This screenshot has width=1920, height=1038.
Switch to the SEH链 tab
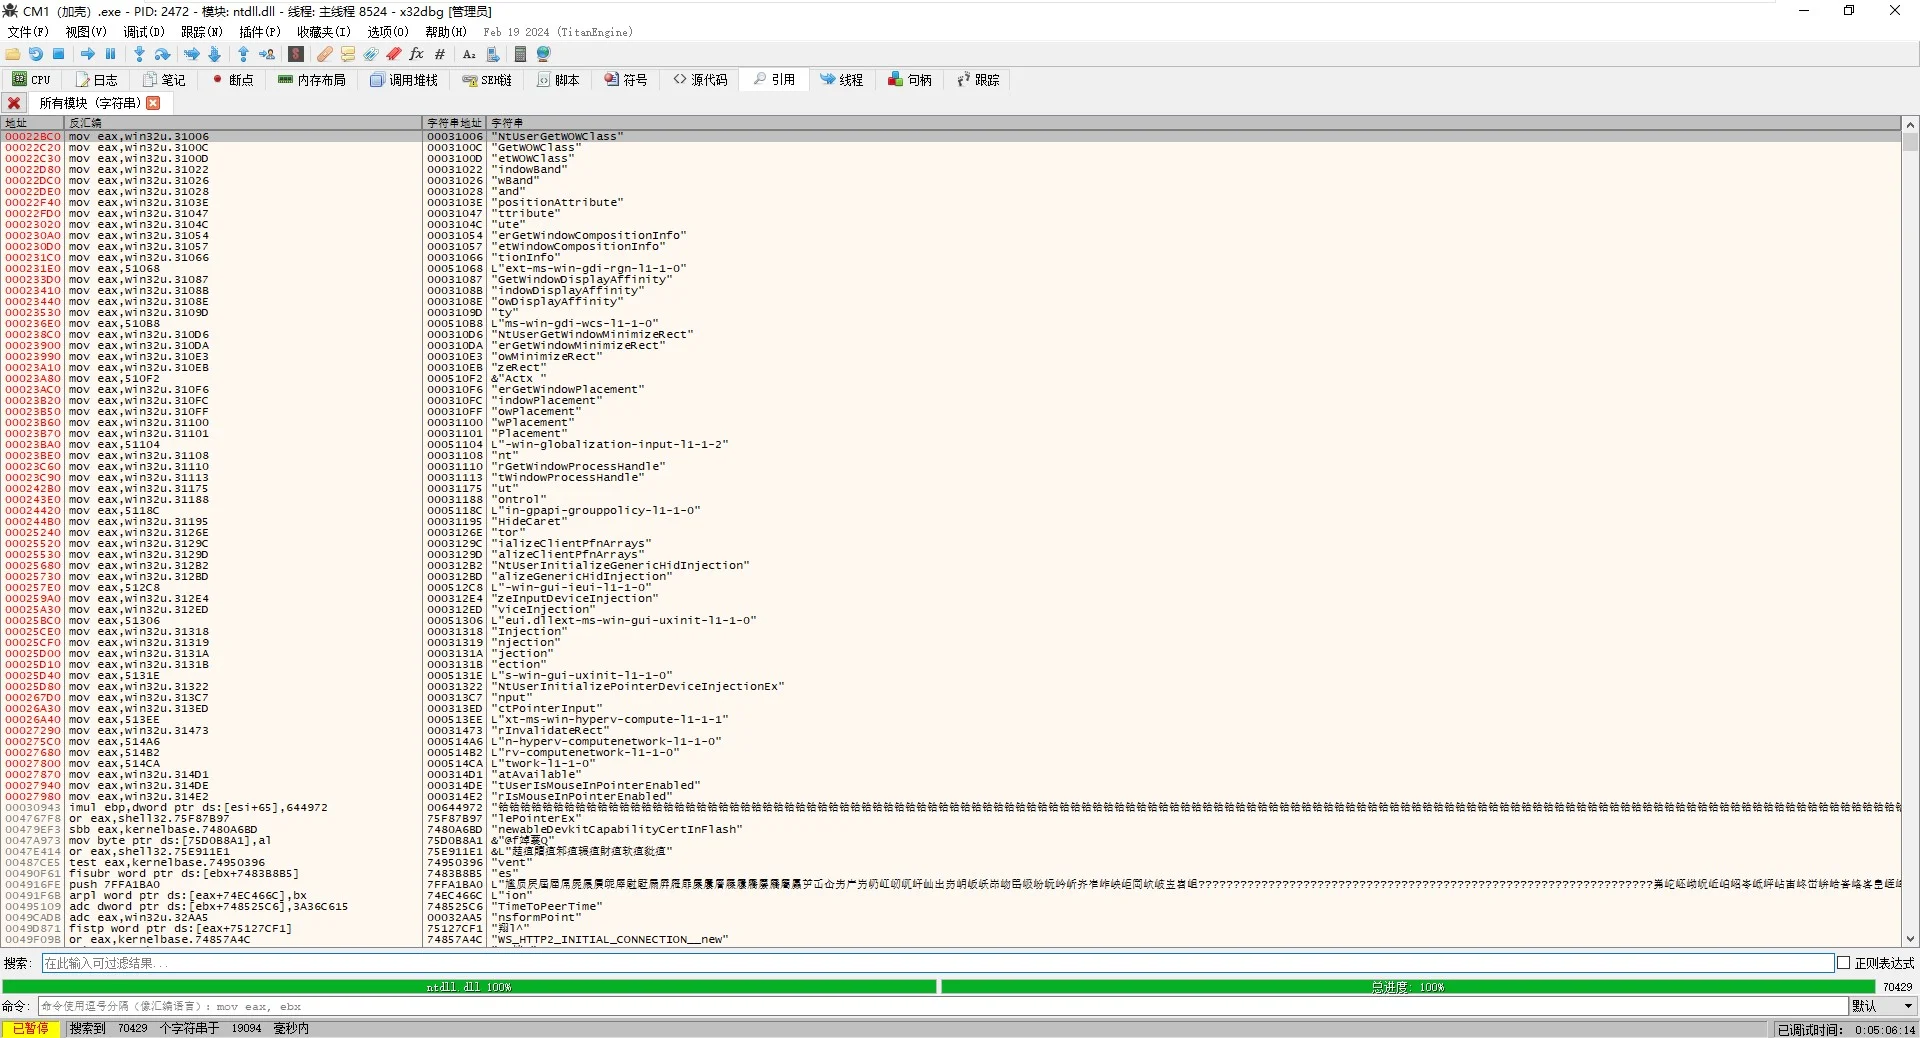coord(487,80)
